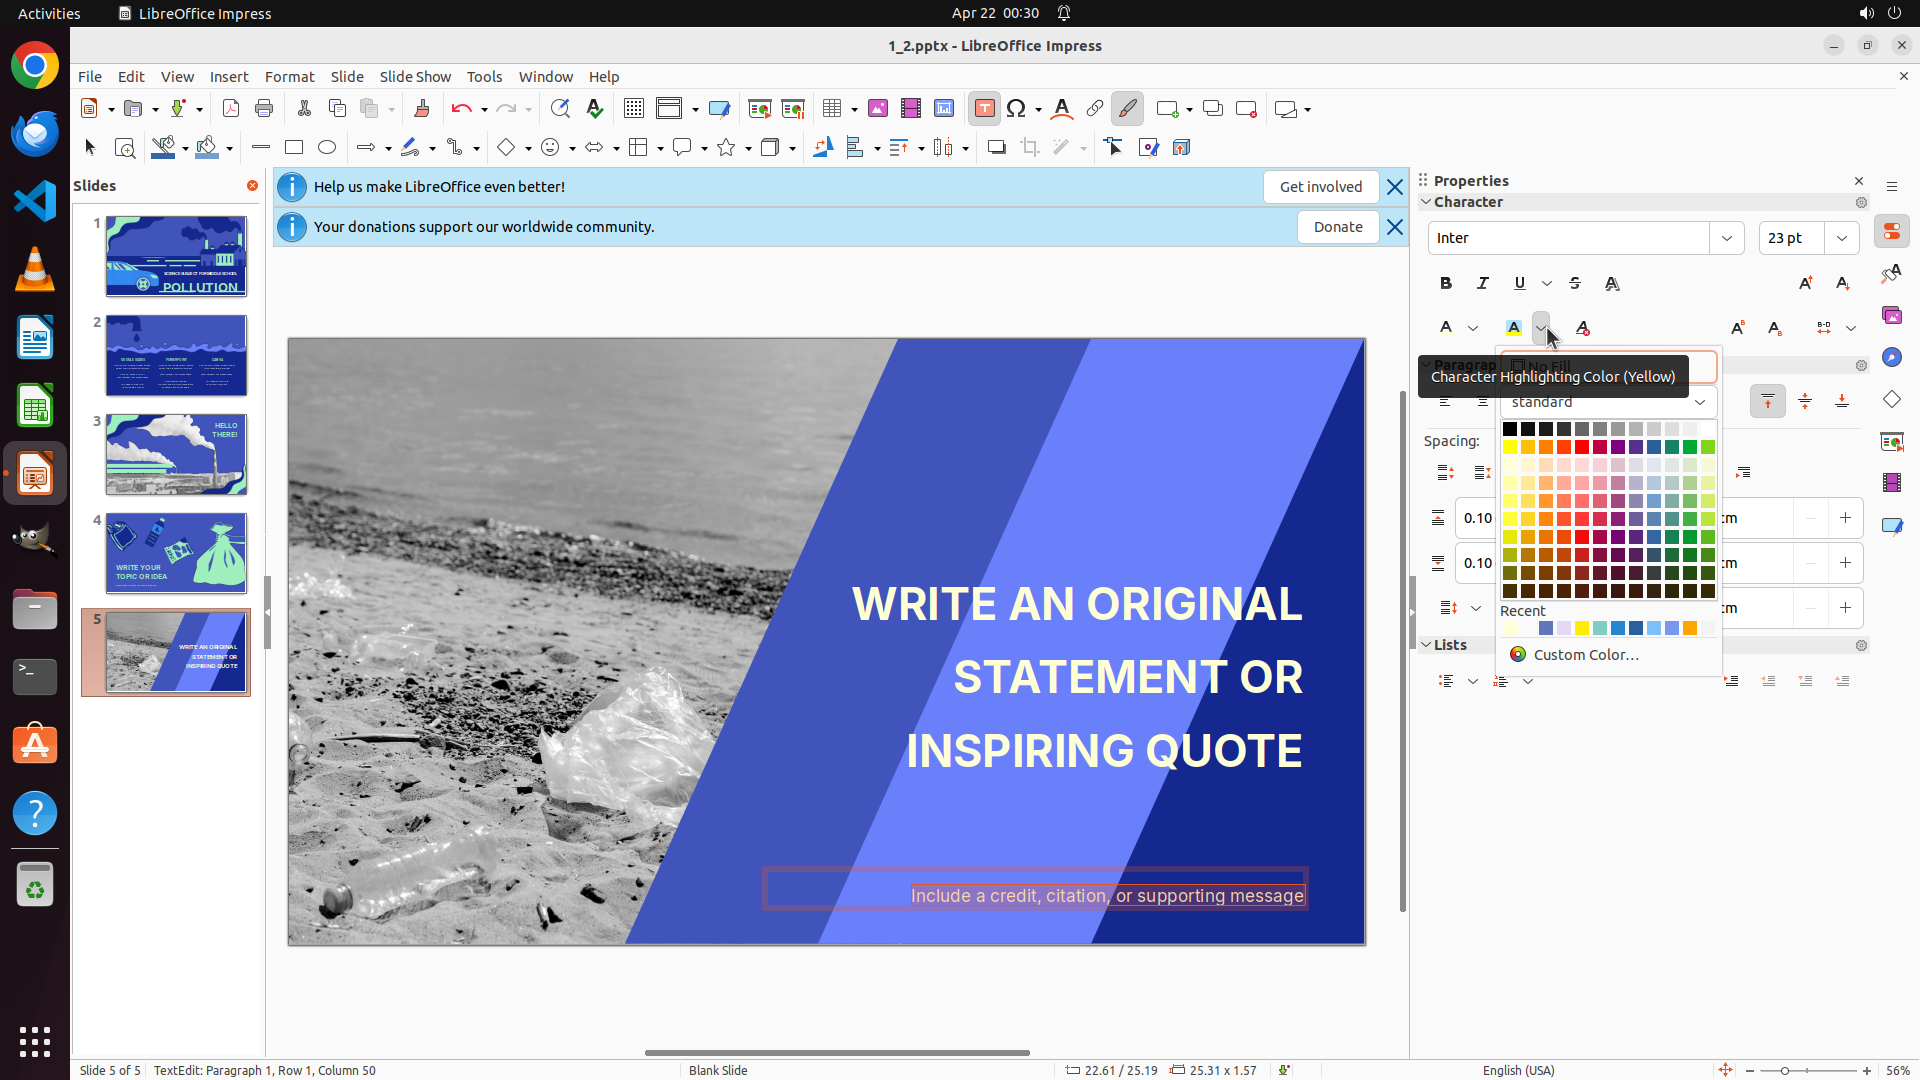Open the 23 pt font size dropdown
The height and width of the screenshot is (1080, 1920).
pos(1842,238)
